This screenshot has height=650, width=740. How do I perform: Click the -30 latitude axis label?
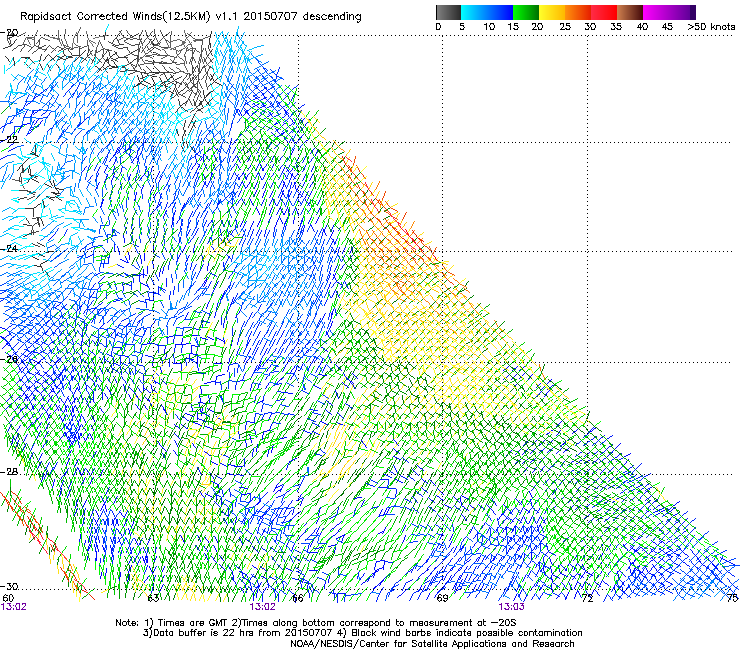tap(10, 586)
